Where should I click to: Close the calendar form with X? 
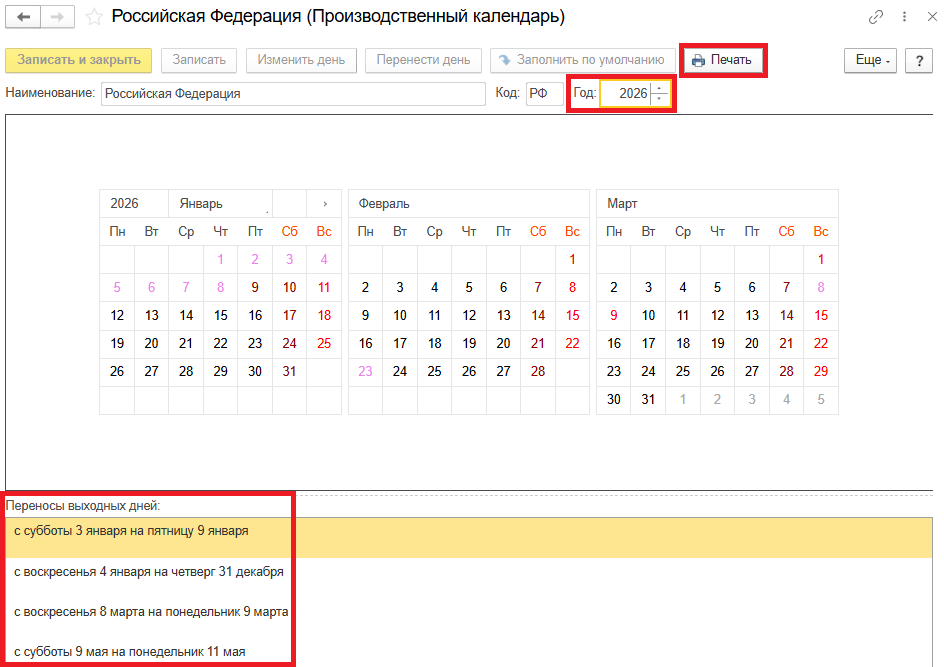[930, 17]
